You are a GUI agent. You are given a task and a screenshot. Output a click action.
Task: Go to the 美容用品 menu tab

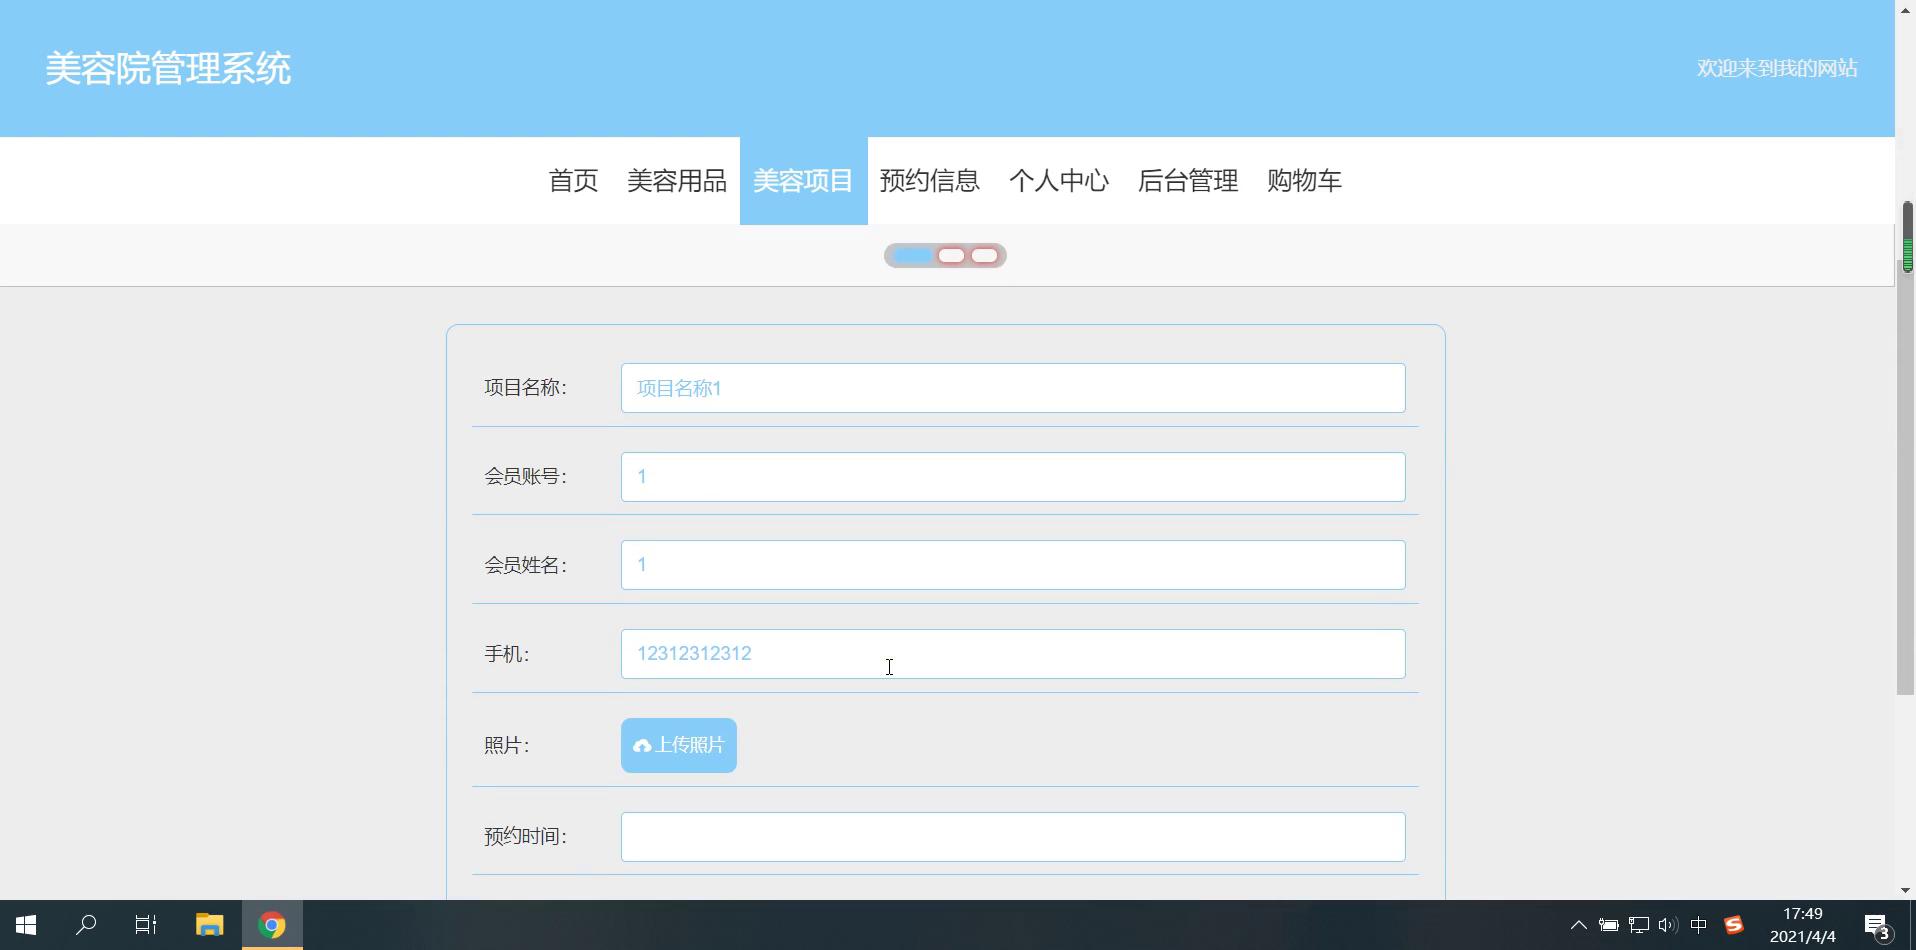676,181
